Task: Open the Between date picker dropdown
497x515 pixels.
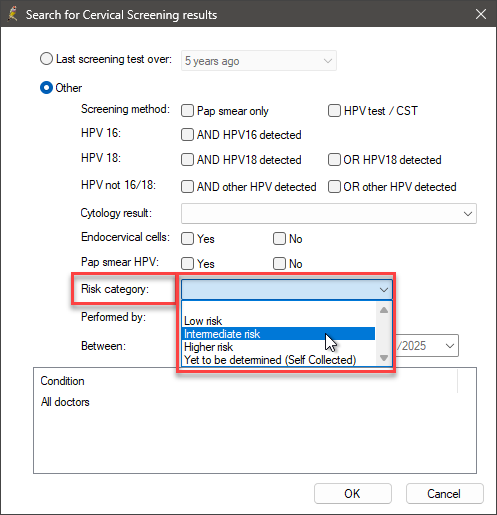Action: click(450, 346)
